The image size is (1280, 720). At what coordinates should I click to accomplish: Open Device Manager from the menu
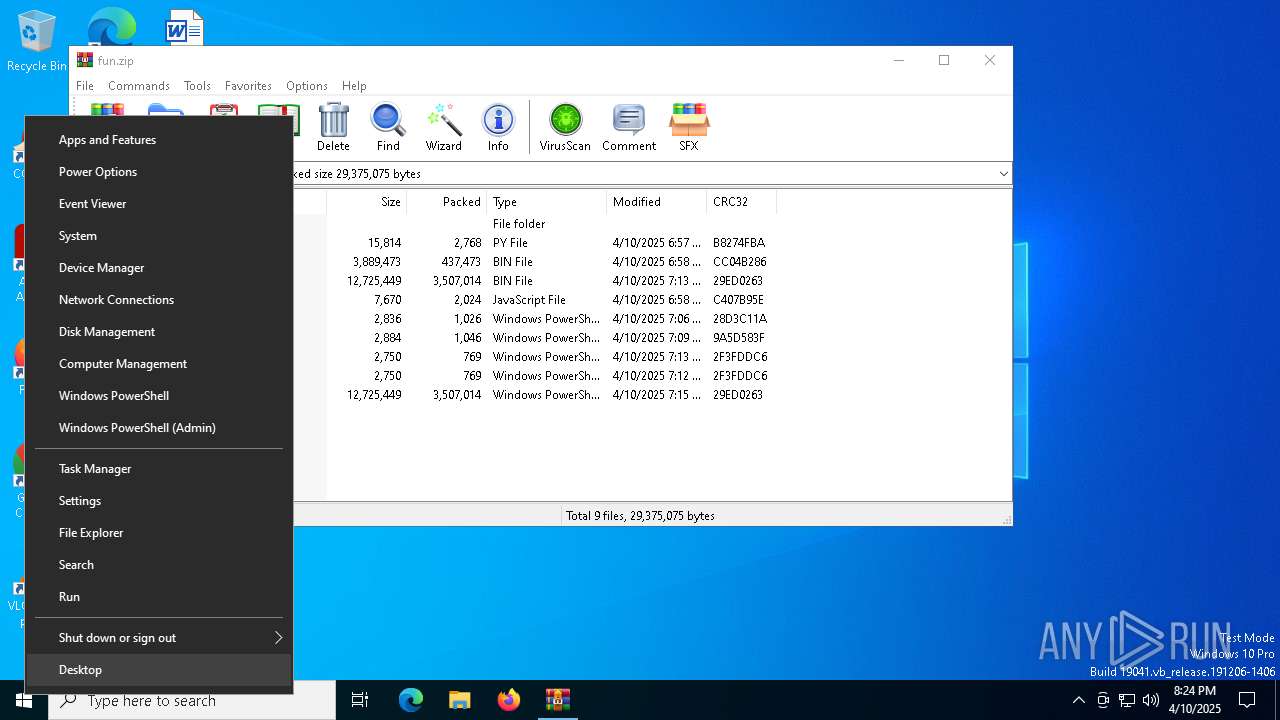click(159, 268)
